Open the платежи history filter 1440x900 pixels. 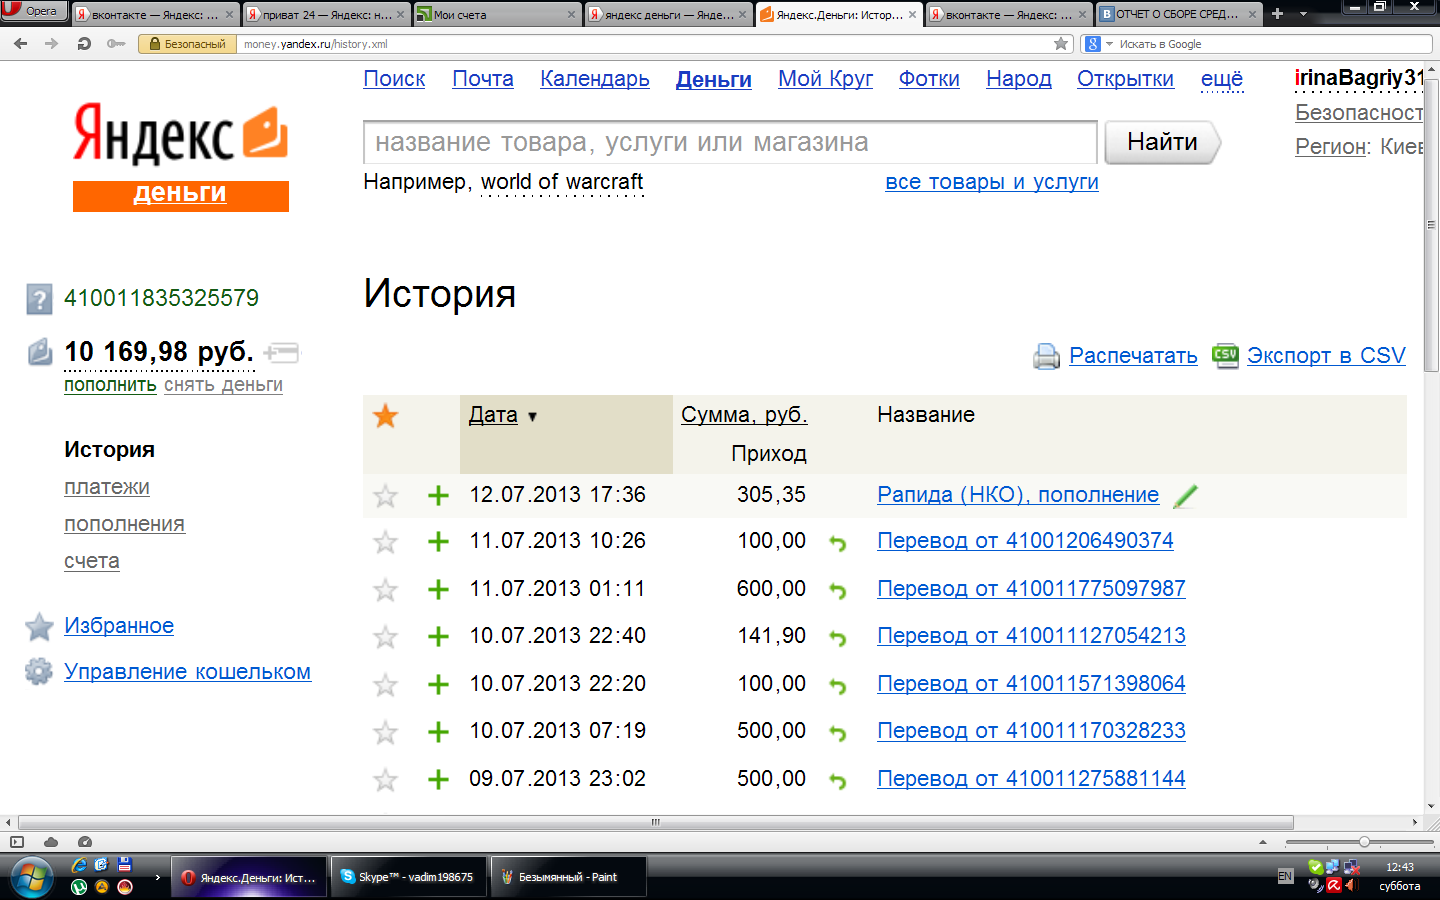click(x=107, y=487)
